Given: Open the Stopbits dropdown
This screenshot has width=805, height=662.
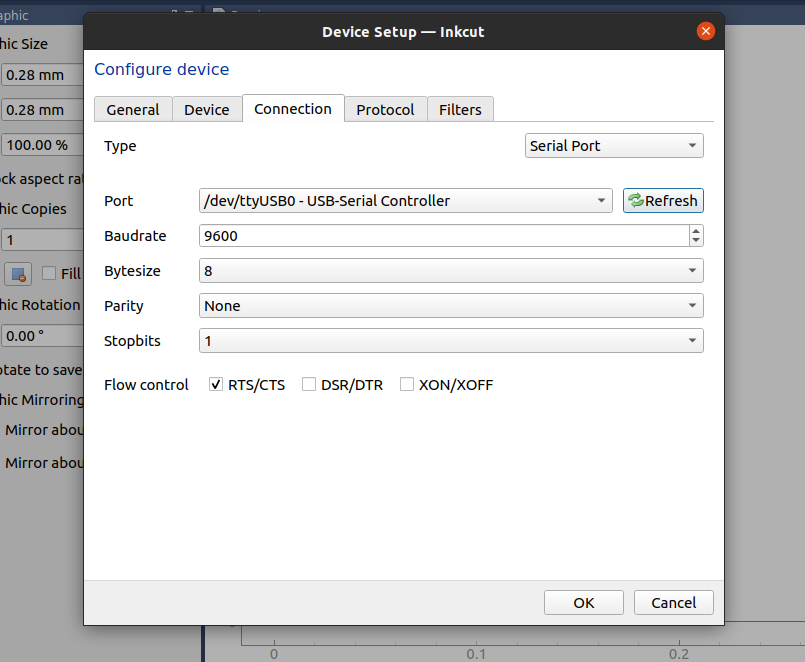Looking at the screenshot, I should coord(451,341).
